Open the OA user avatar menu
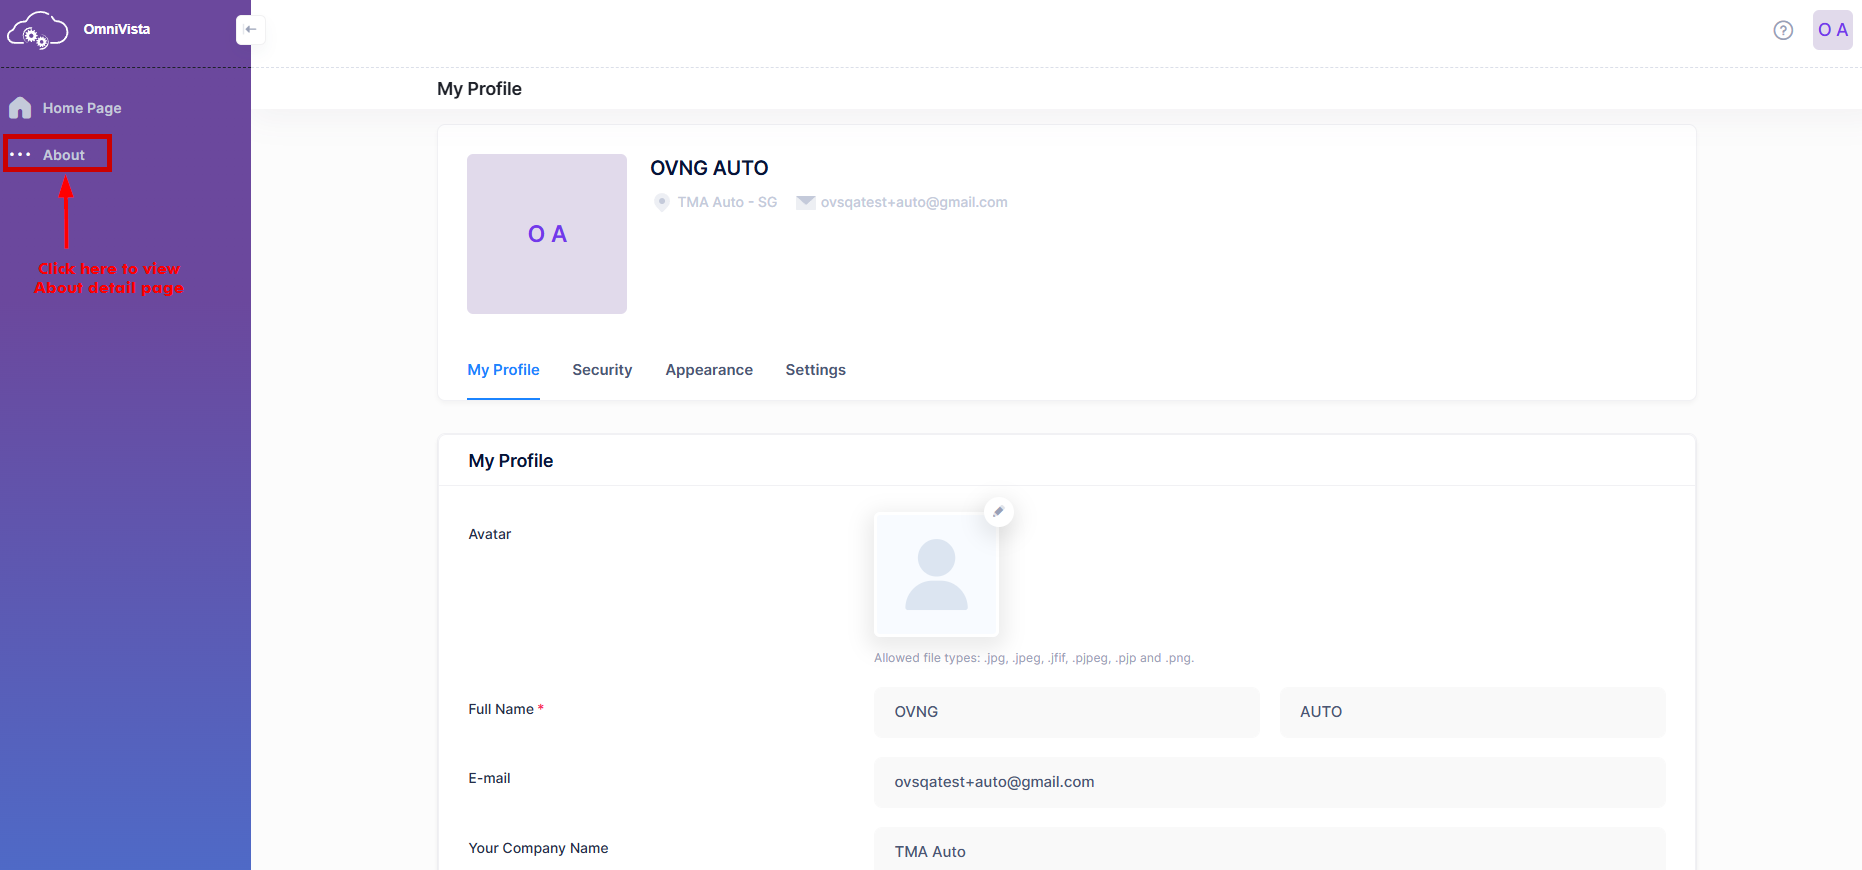Screen dimensions: 1862x870 pyautogui.click(x=1833, y=30)
